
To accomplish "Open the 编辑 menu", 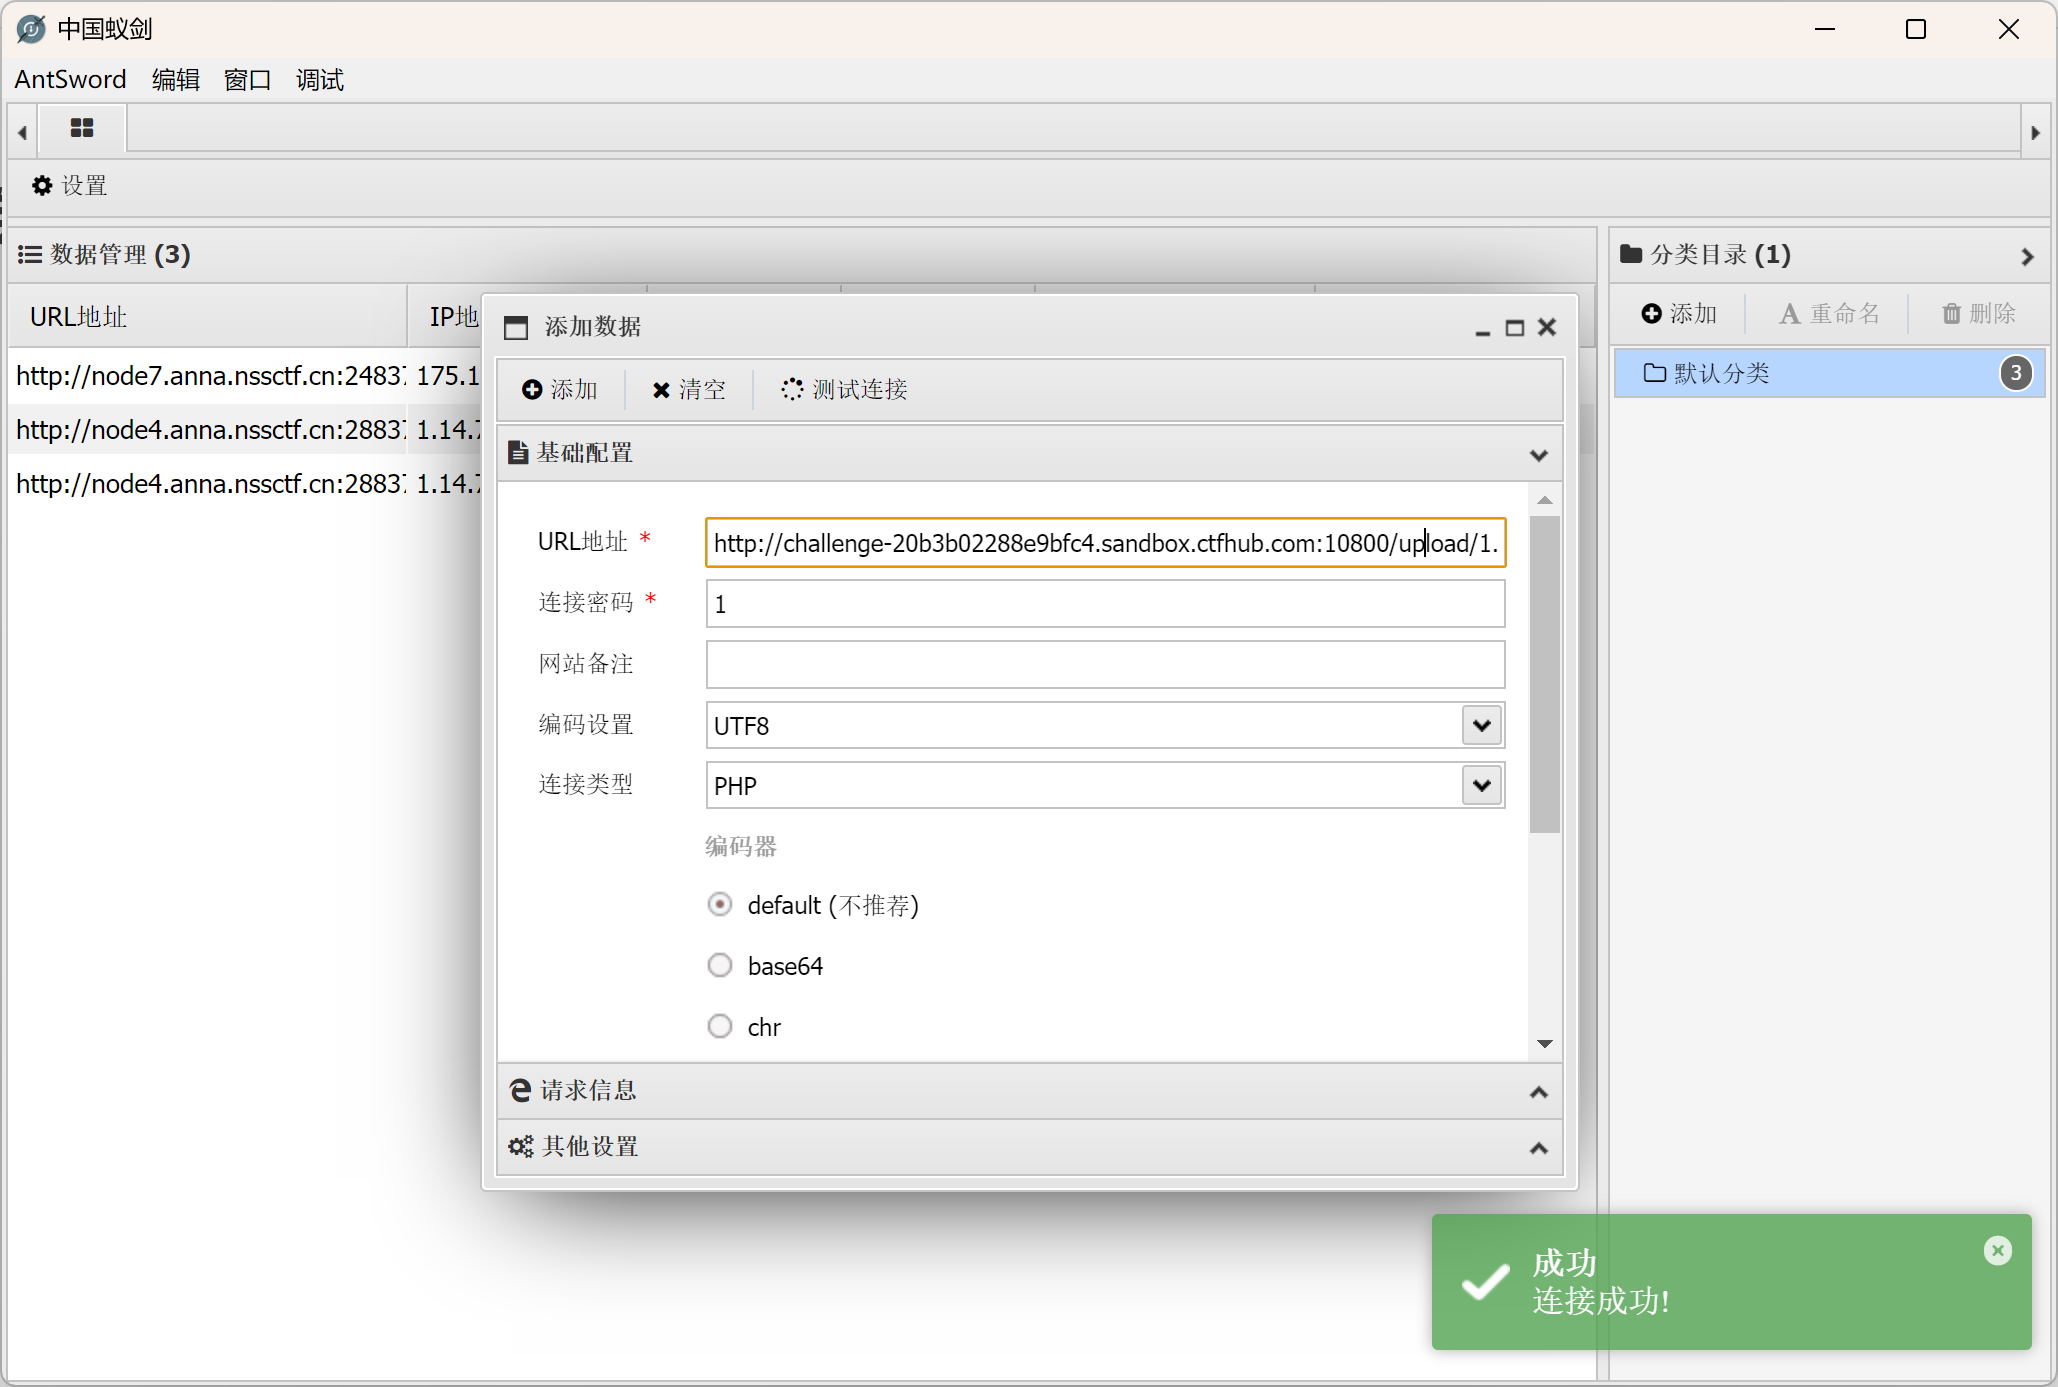I will tap(175, 80).
